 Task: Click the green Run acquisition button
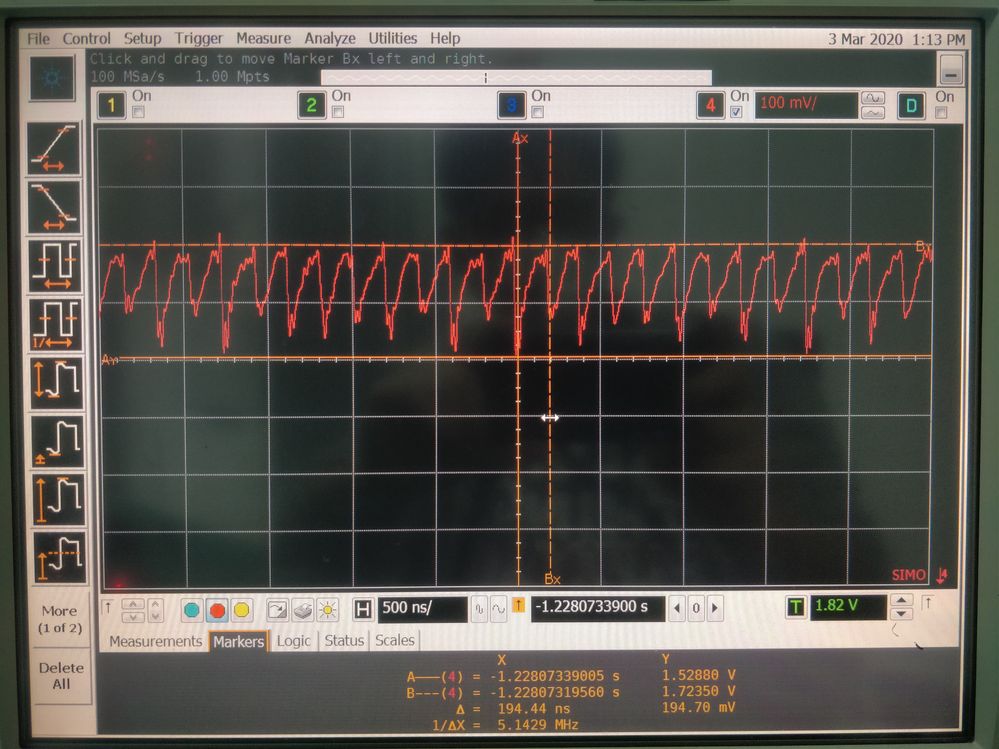pos(192,610)
